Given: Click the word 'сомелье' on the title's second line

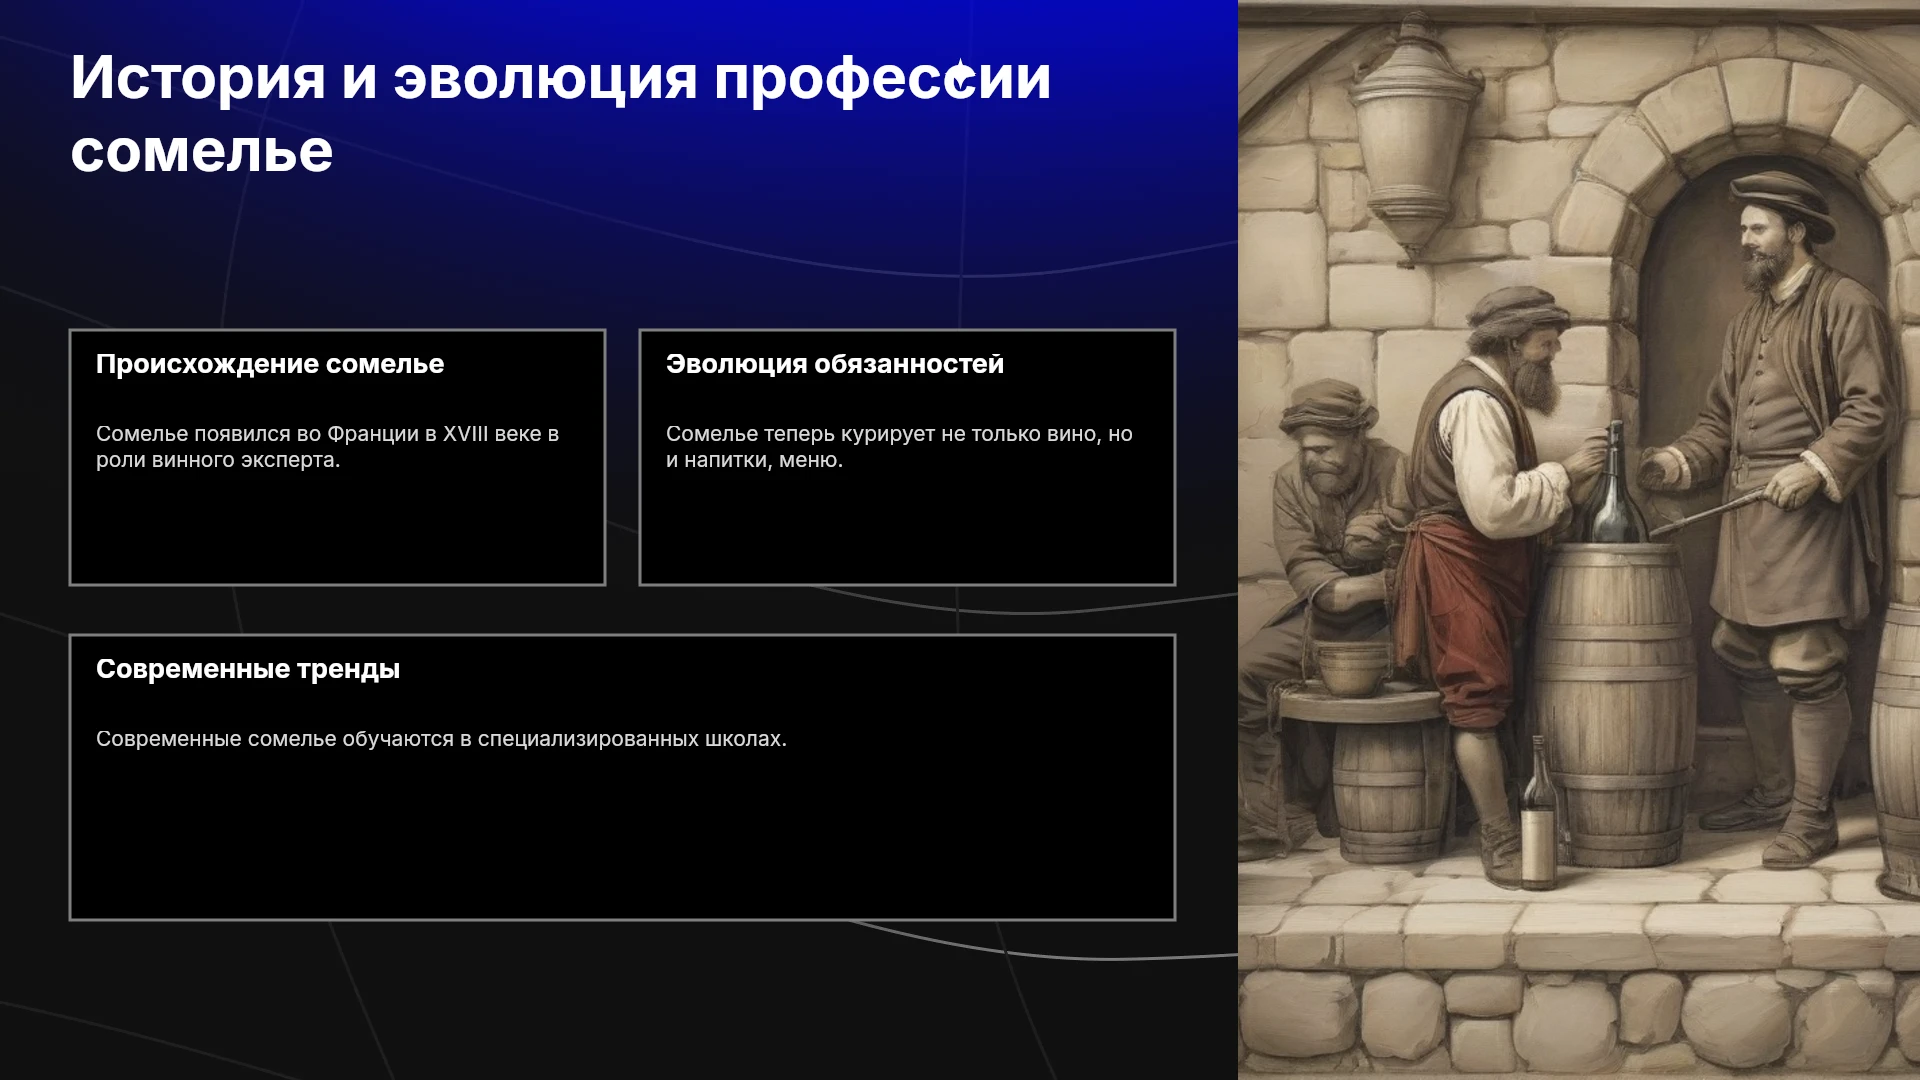Looking at the screenshot, I should point(202,152).
